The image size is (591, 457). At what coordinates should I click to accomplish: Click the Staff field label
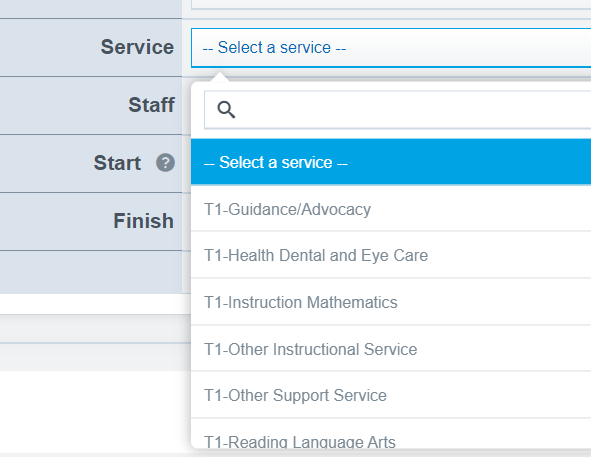[152, 105]
